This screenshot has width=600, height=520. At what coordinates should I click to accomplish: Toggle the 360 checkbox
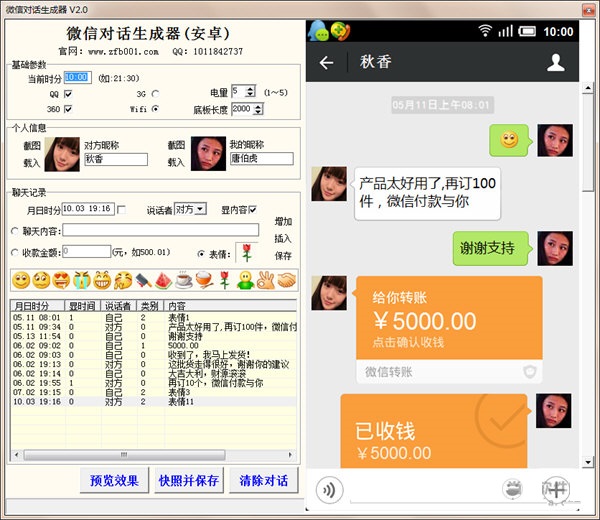pyautogui.click(x=68, y=109)
